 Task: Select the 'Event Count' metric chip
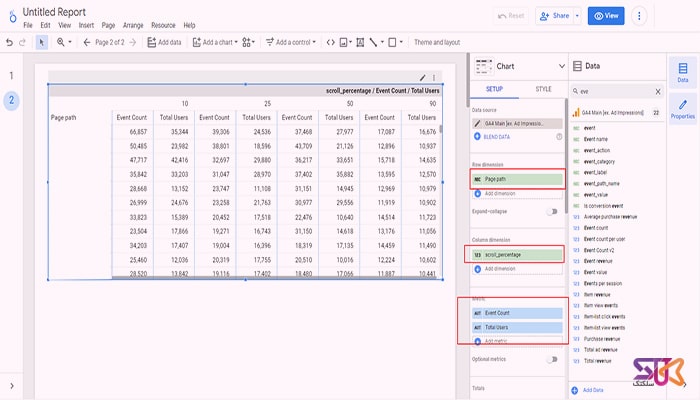(517, 313)
